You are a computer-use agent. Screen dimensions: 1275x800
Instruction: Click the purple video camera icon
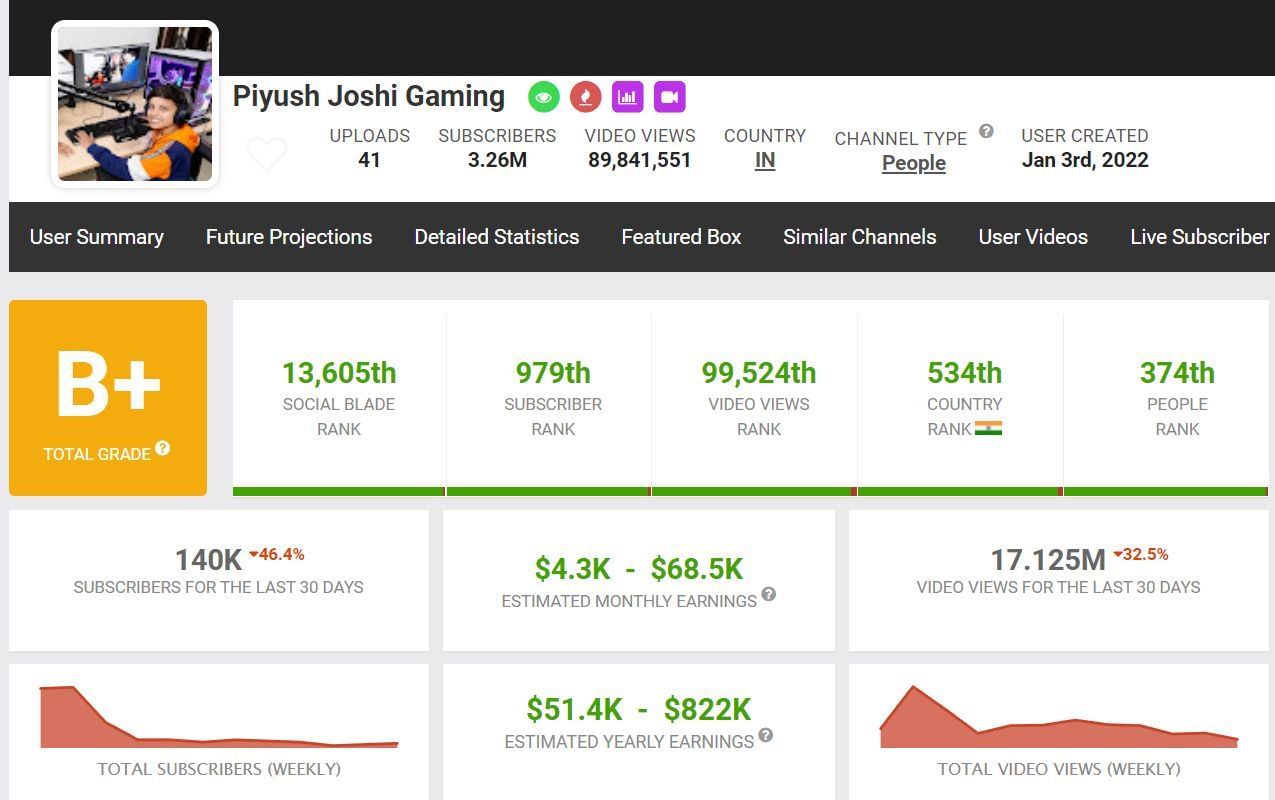click(669, 97)
